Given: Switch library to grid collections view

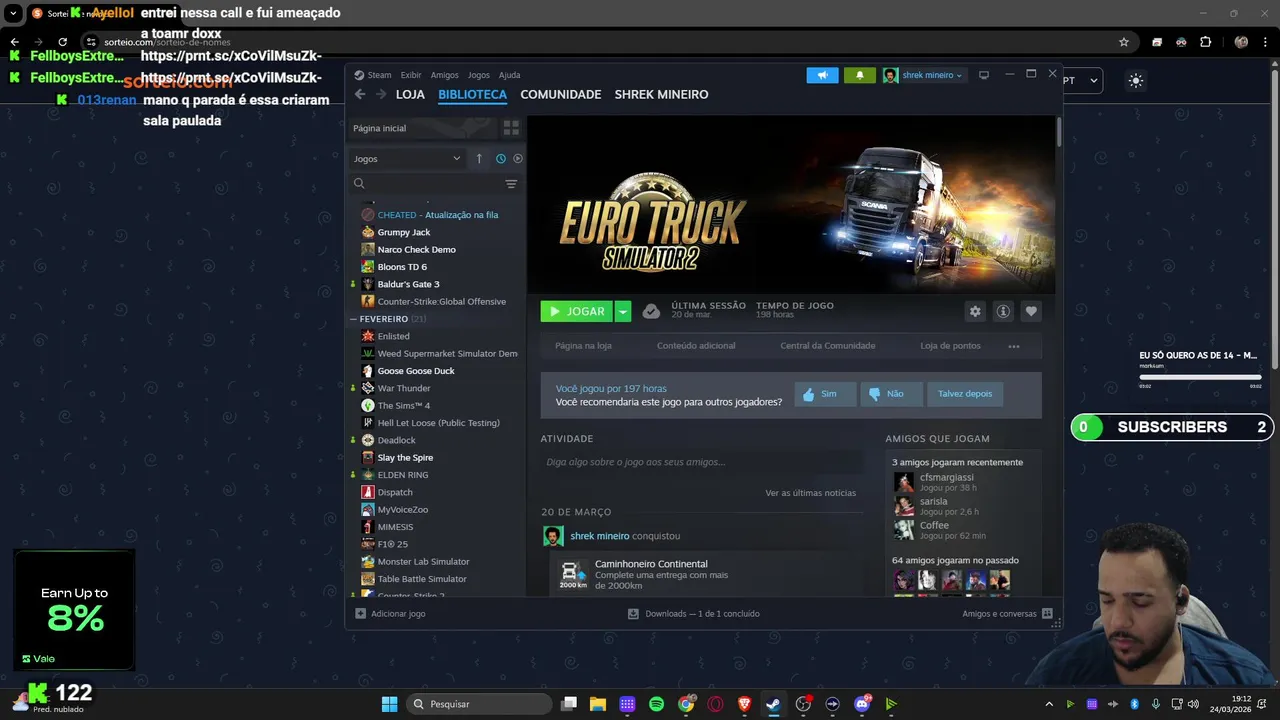Looking at the screenshot, I should point(511,128).
